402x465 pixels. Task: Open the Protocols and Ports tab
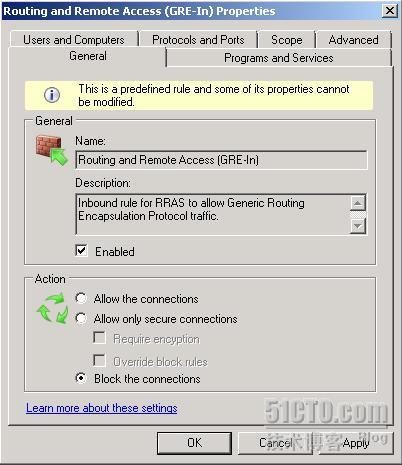[198, 40]
